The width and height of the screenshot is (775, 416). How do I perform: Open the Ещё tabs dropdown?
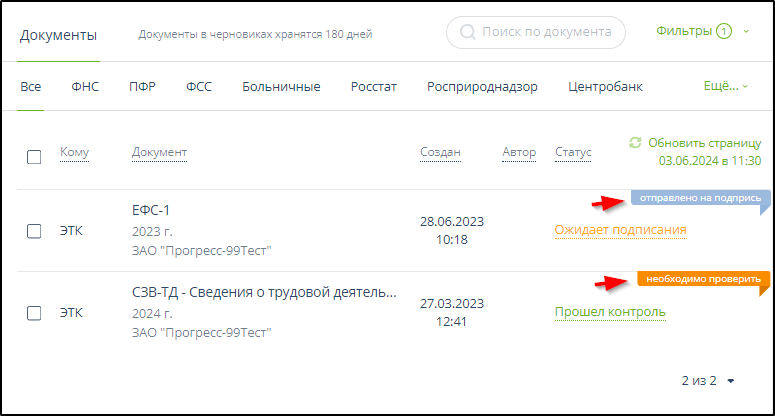pos(726,87)
